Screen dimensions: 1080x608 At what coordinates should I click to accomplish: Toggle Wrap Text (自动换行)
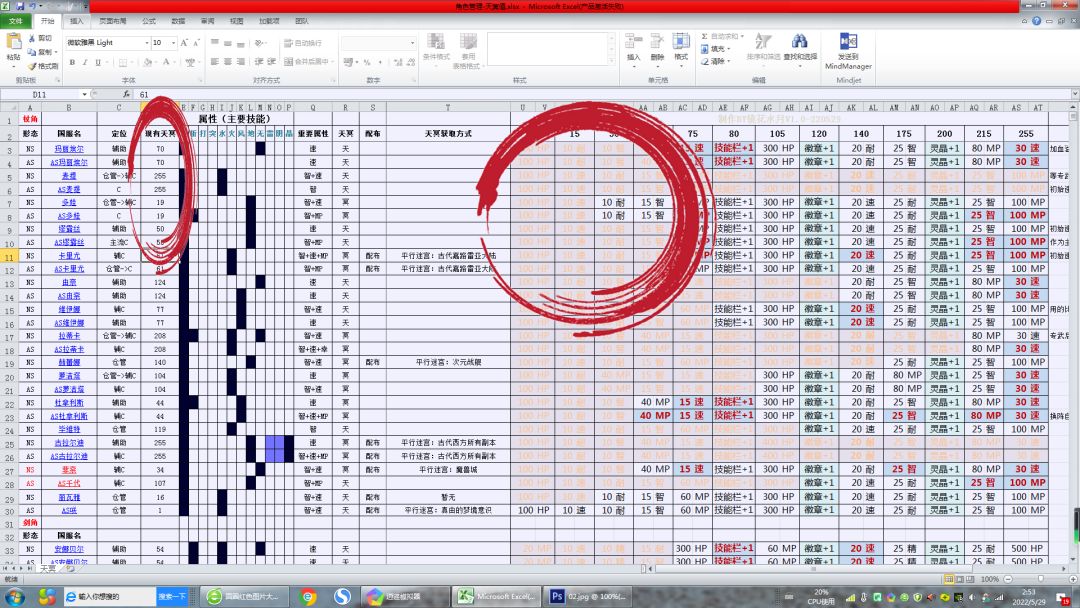303,43
